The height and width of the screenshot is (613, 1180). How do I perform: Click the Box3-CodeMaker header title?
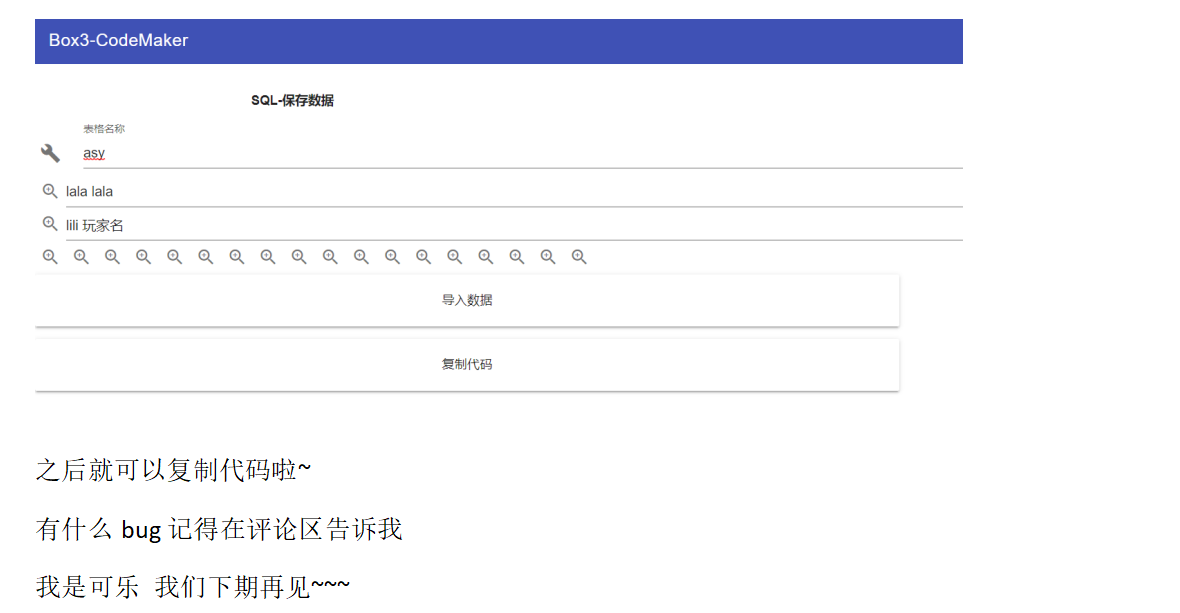(x=118, y=41)
